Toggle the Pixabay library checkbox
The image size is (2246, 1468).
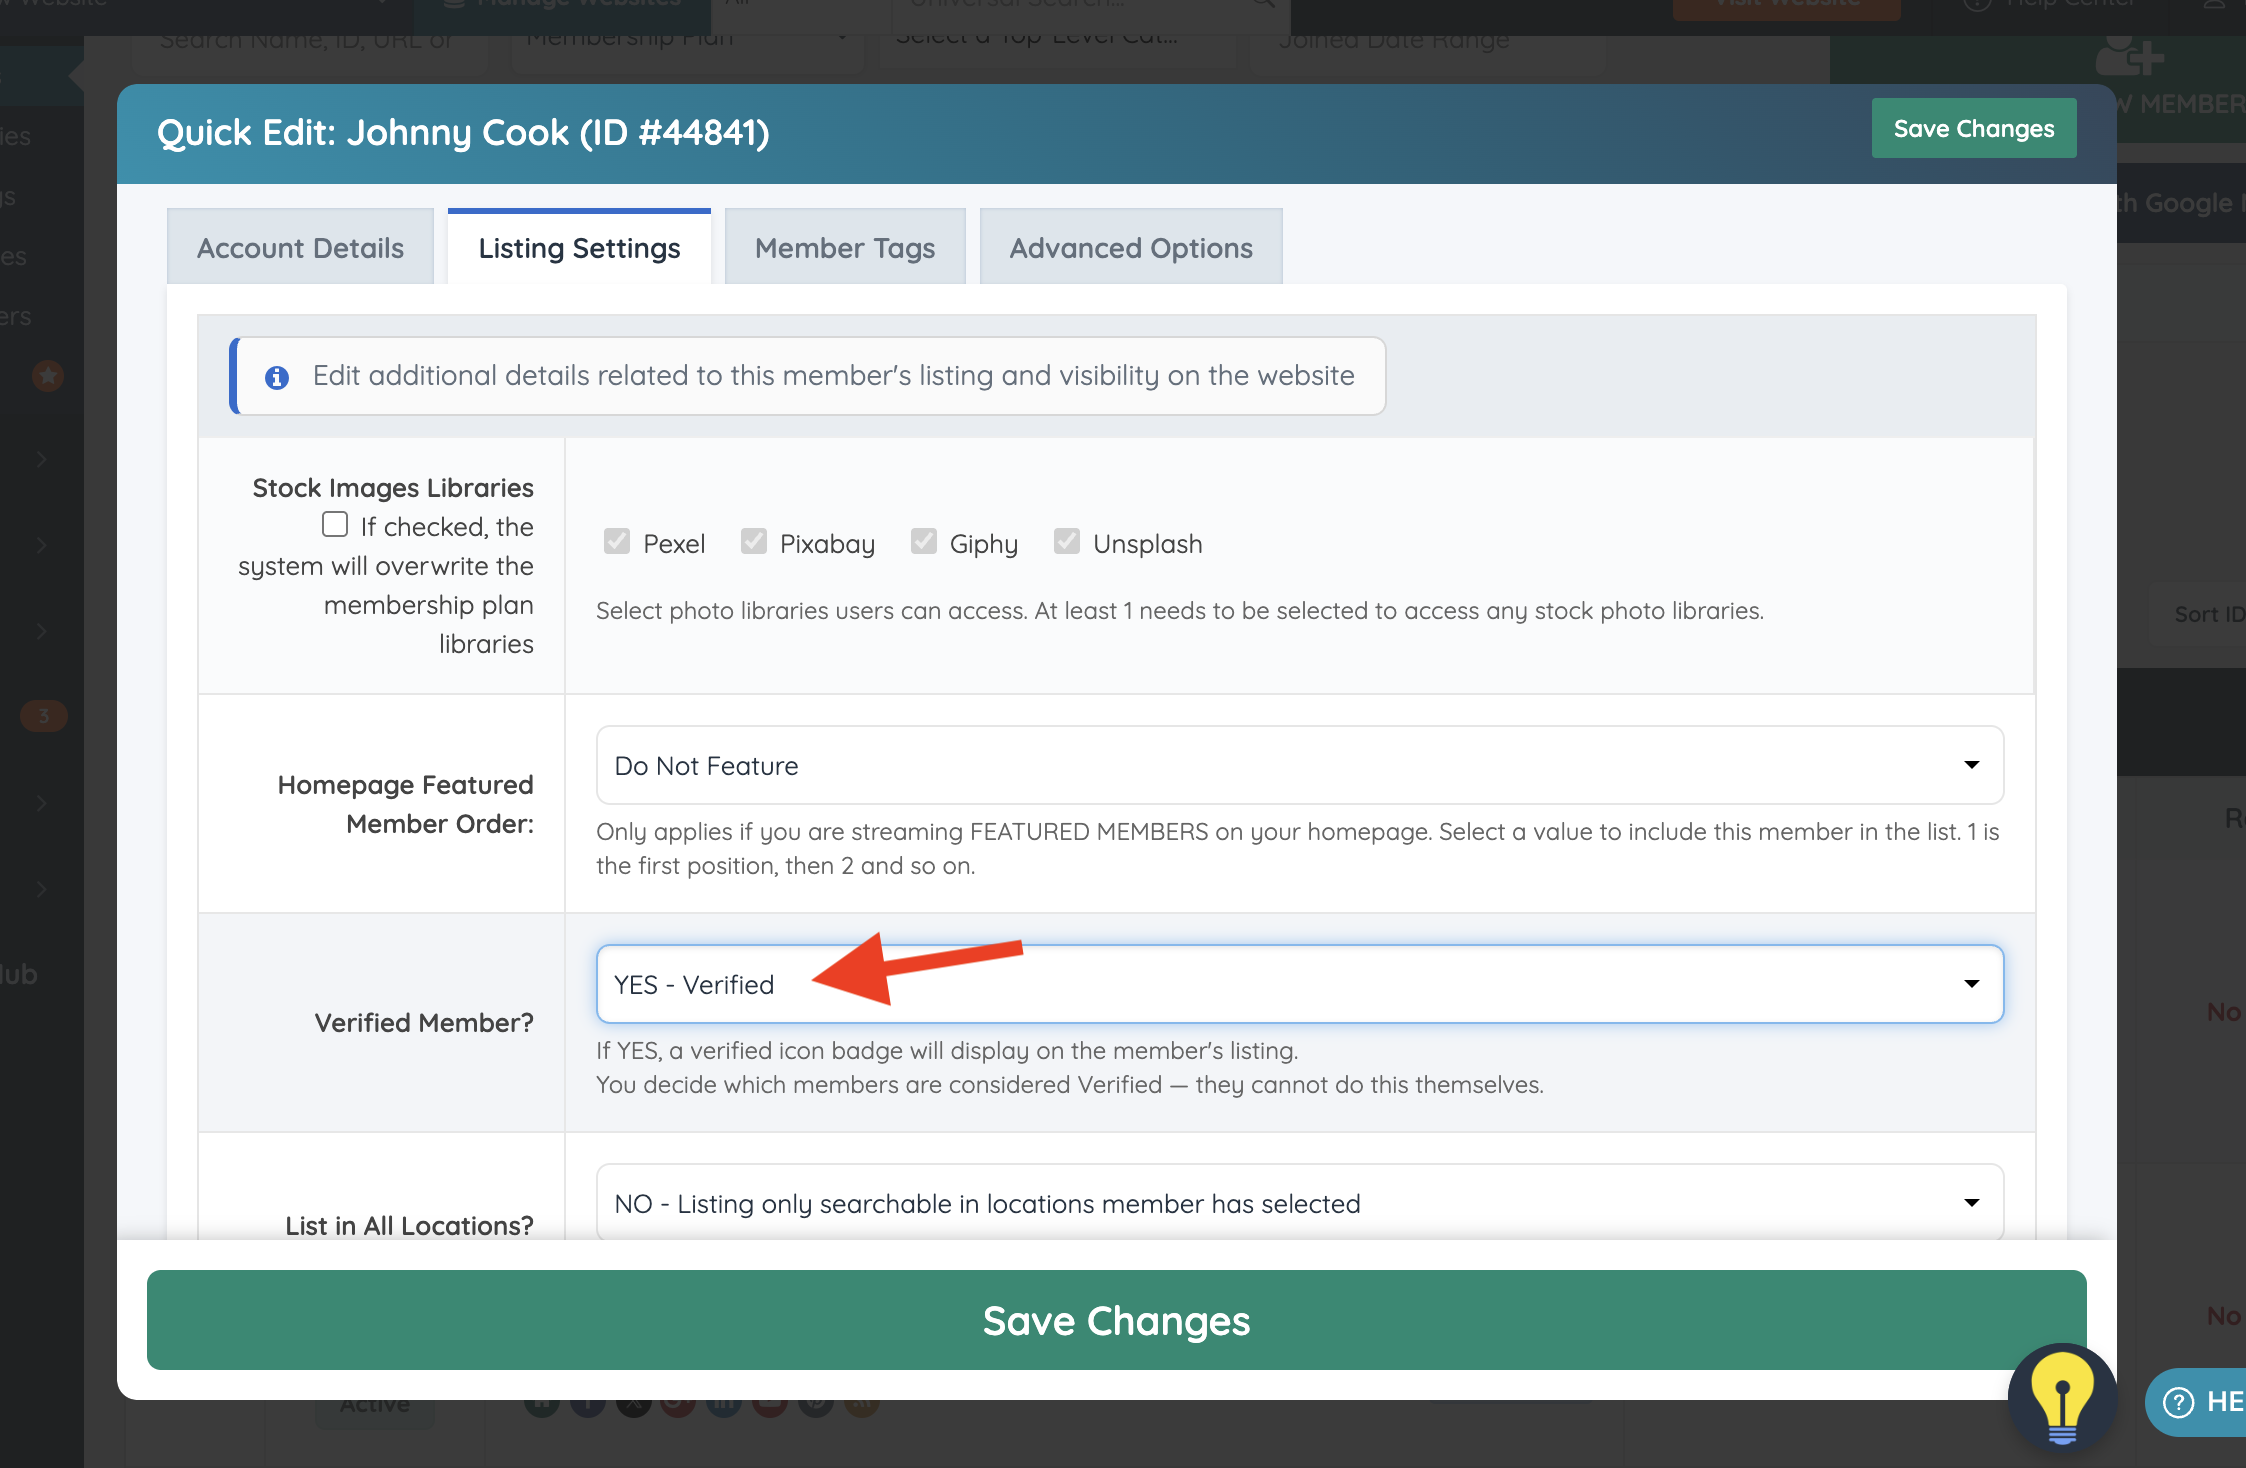754,542
